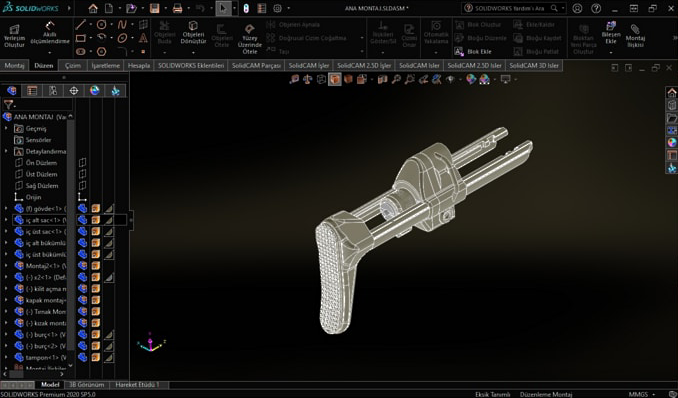The height and width of the screenshot is (398, 678).
Task: Toggle visibility of Sağ Düzlem plane in display pane
Action: click(x=82, y=186)
